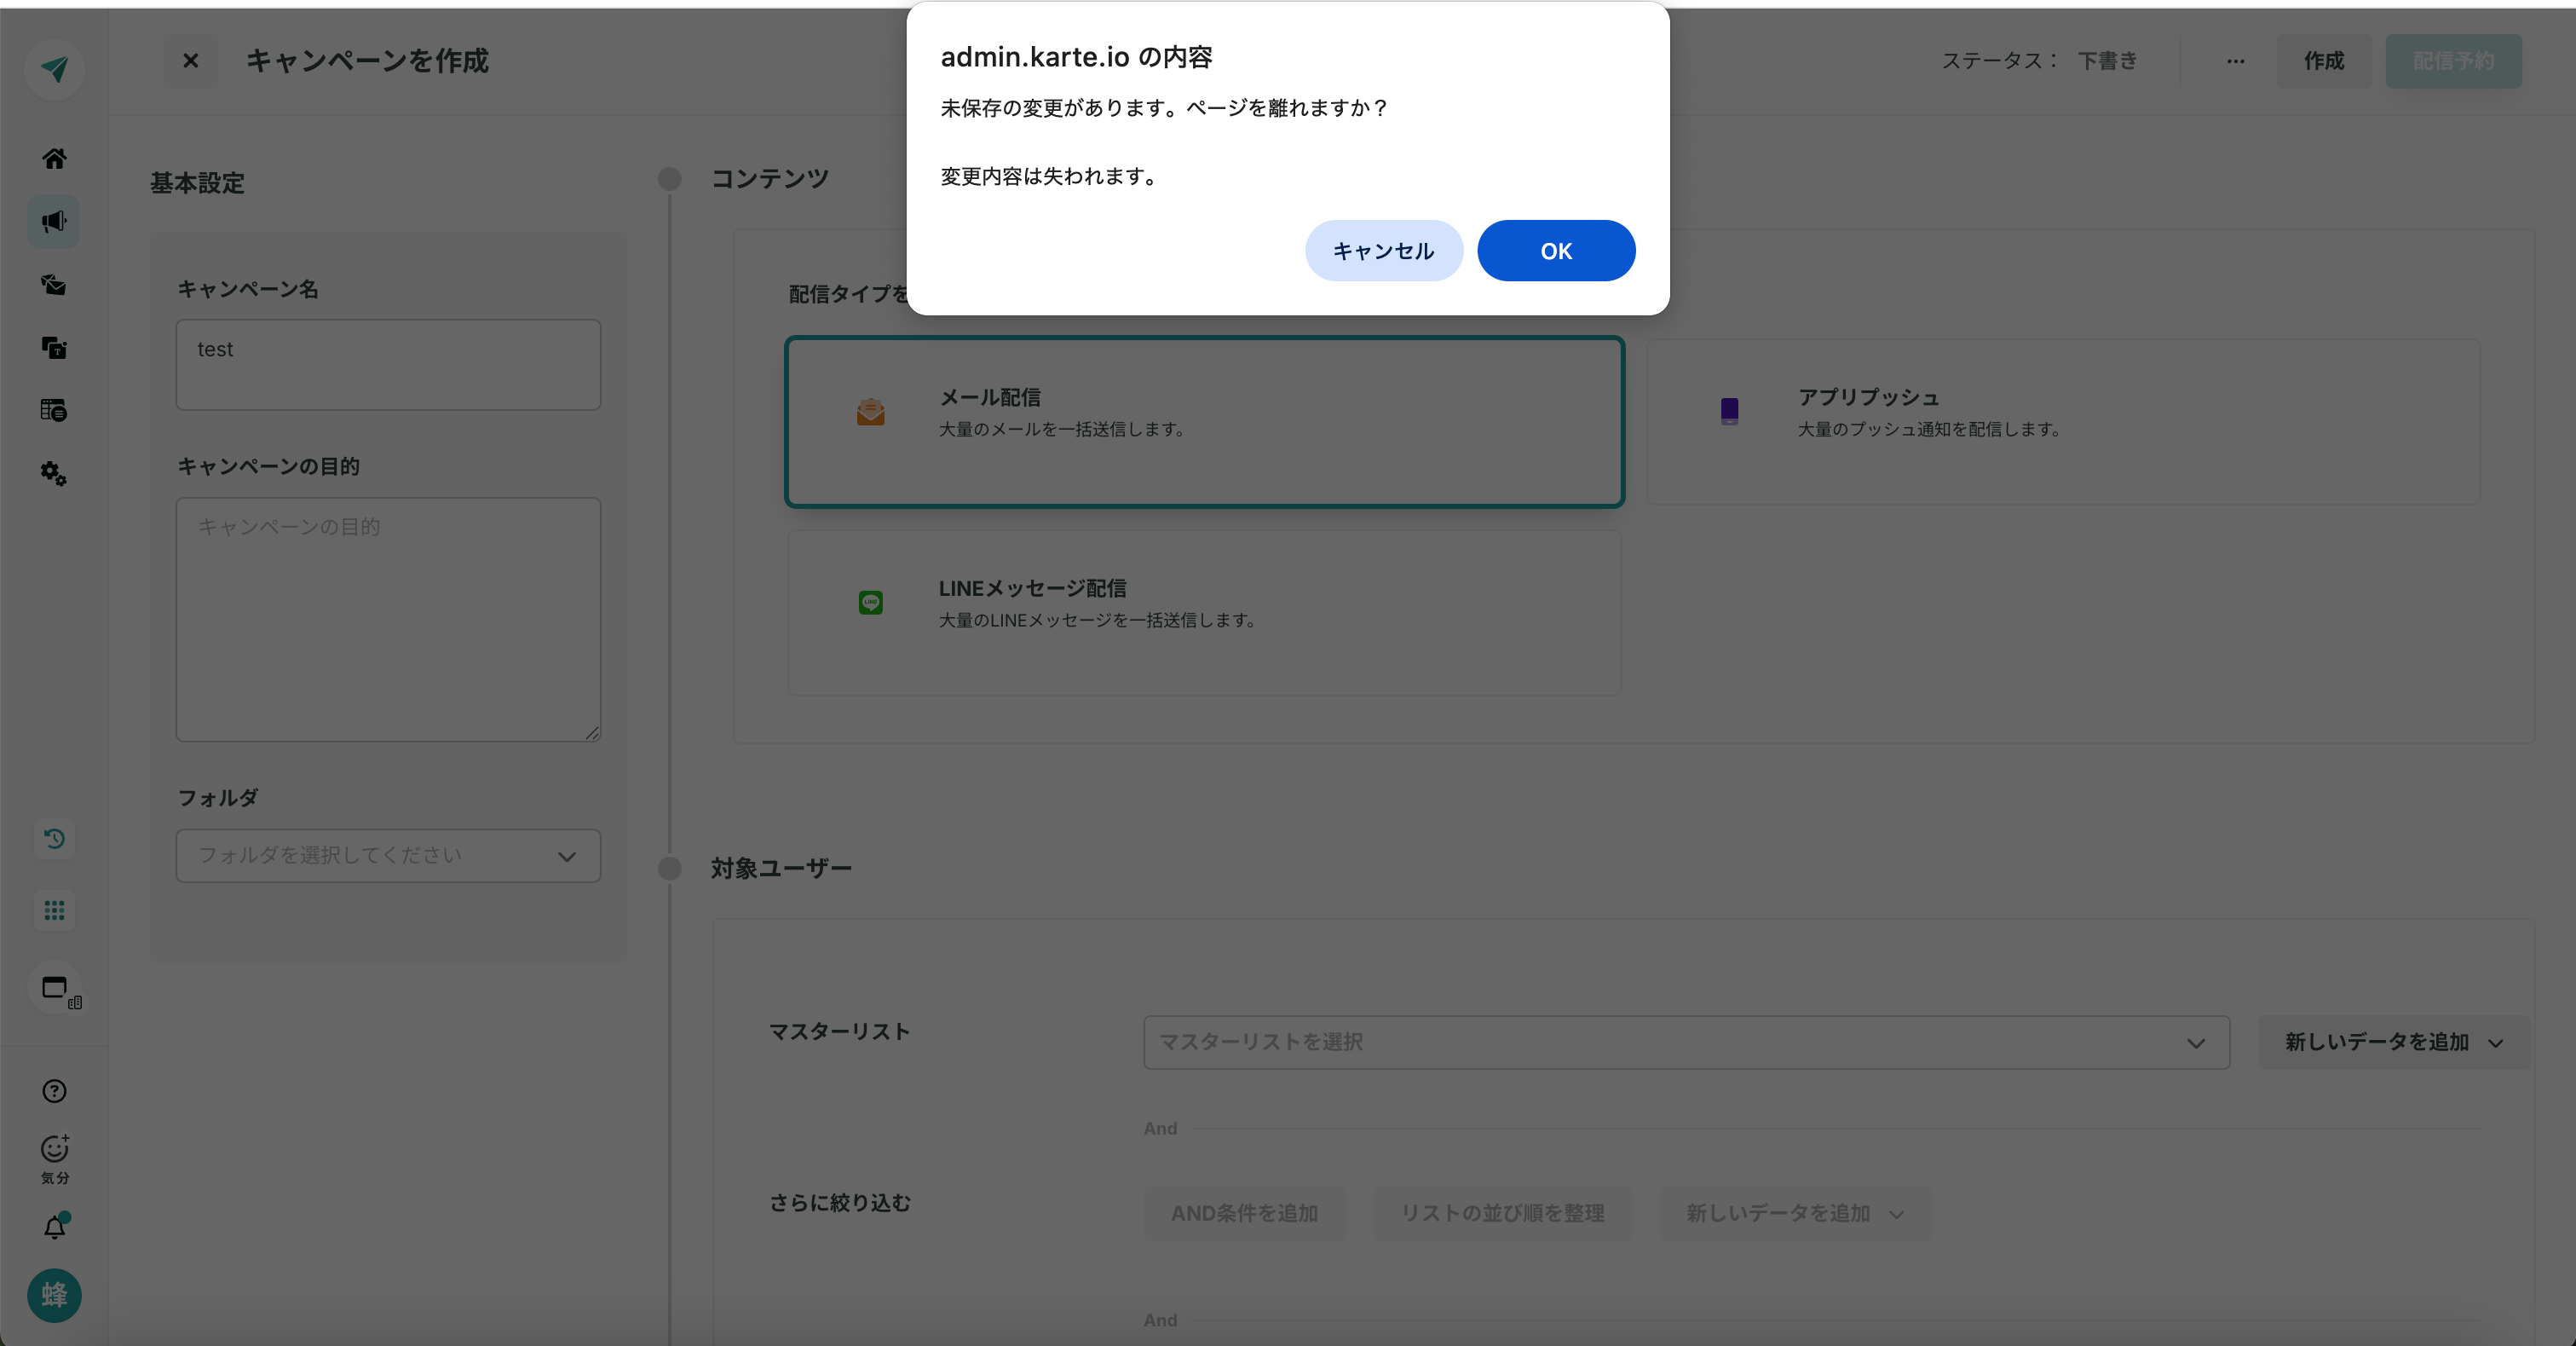Select the アプリプッシュ delivery type card
The width and height of the screenshot is (2576, 1346).
tap(2063, 422)
